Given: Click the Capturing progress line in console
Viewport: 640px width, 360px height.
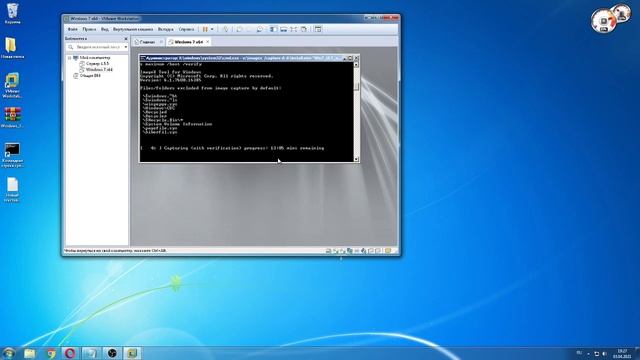Looking at the screenshot, I should (232, 148).
